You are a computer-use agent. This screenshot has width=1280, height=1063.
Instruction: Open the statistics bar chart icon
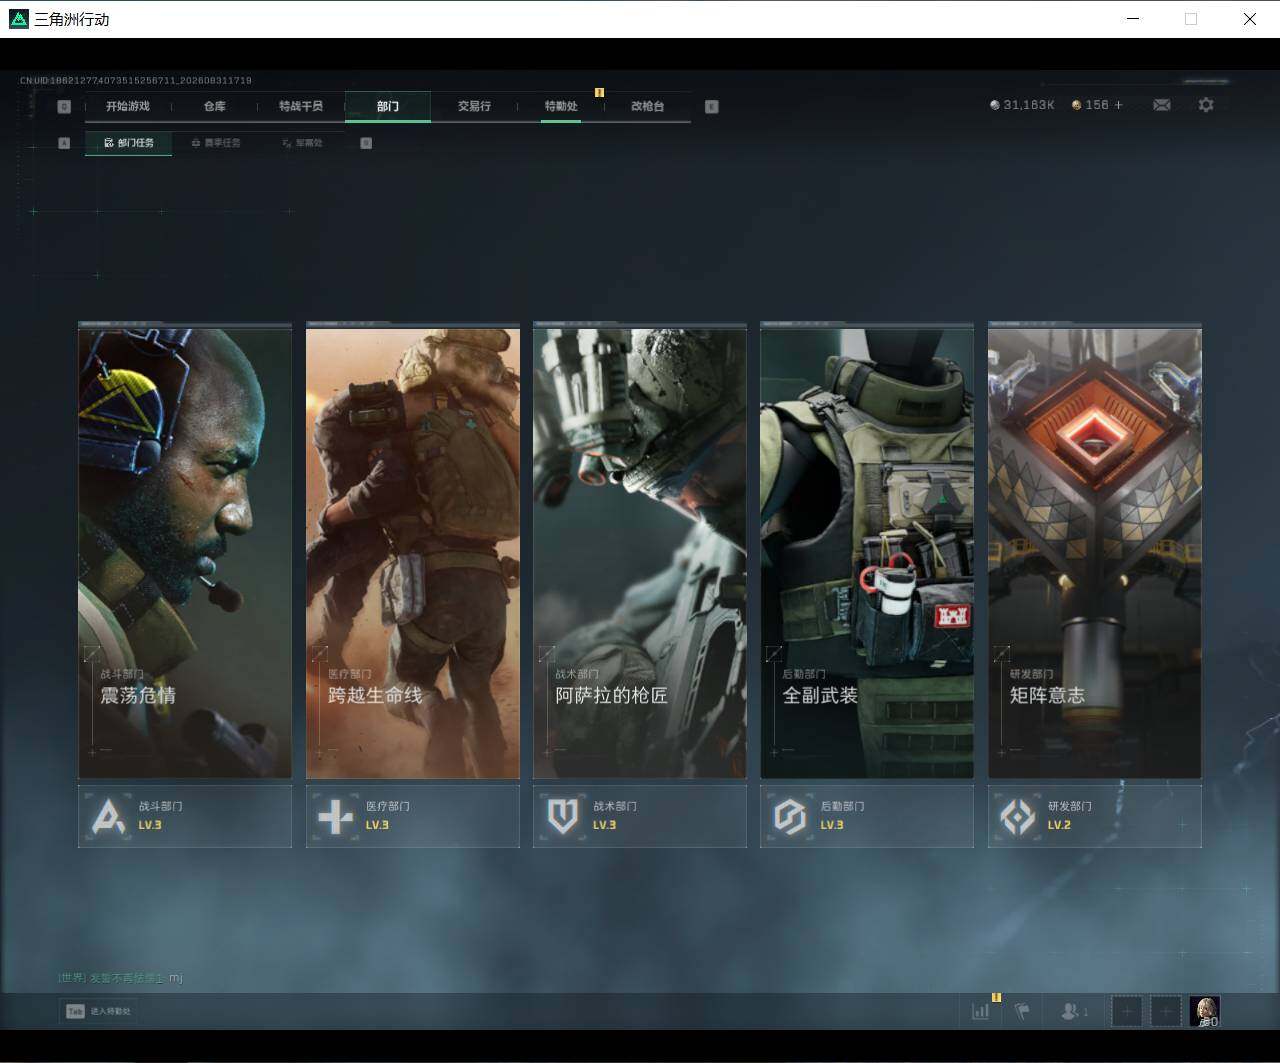981,1011
